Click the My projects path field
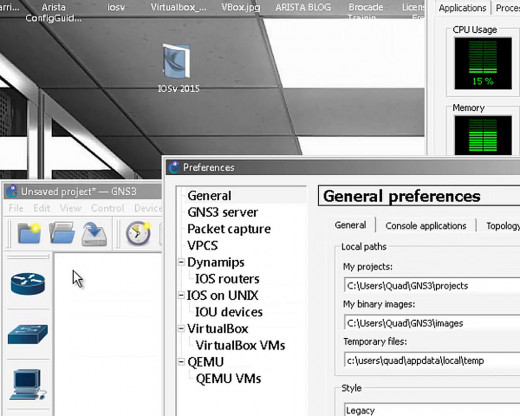This screenshot has height=416, width=520. [432, 286]
